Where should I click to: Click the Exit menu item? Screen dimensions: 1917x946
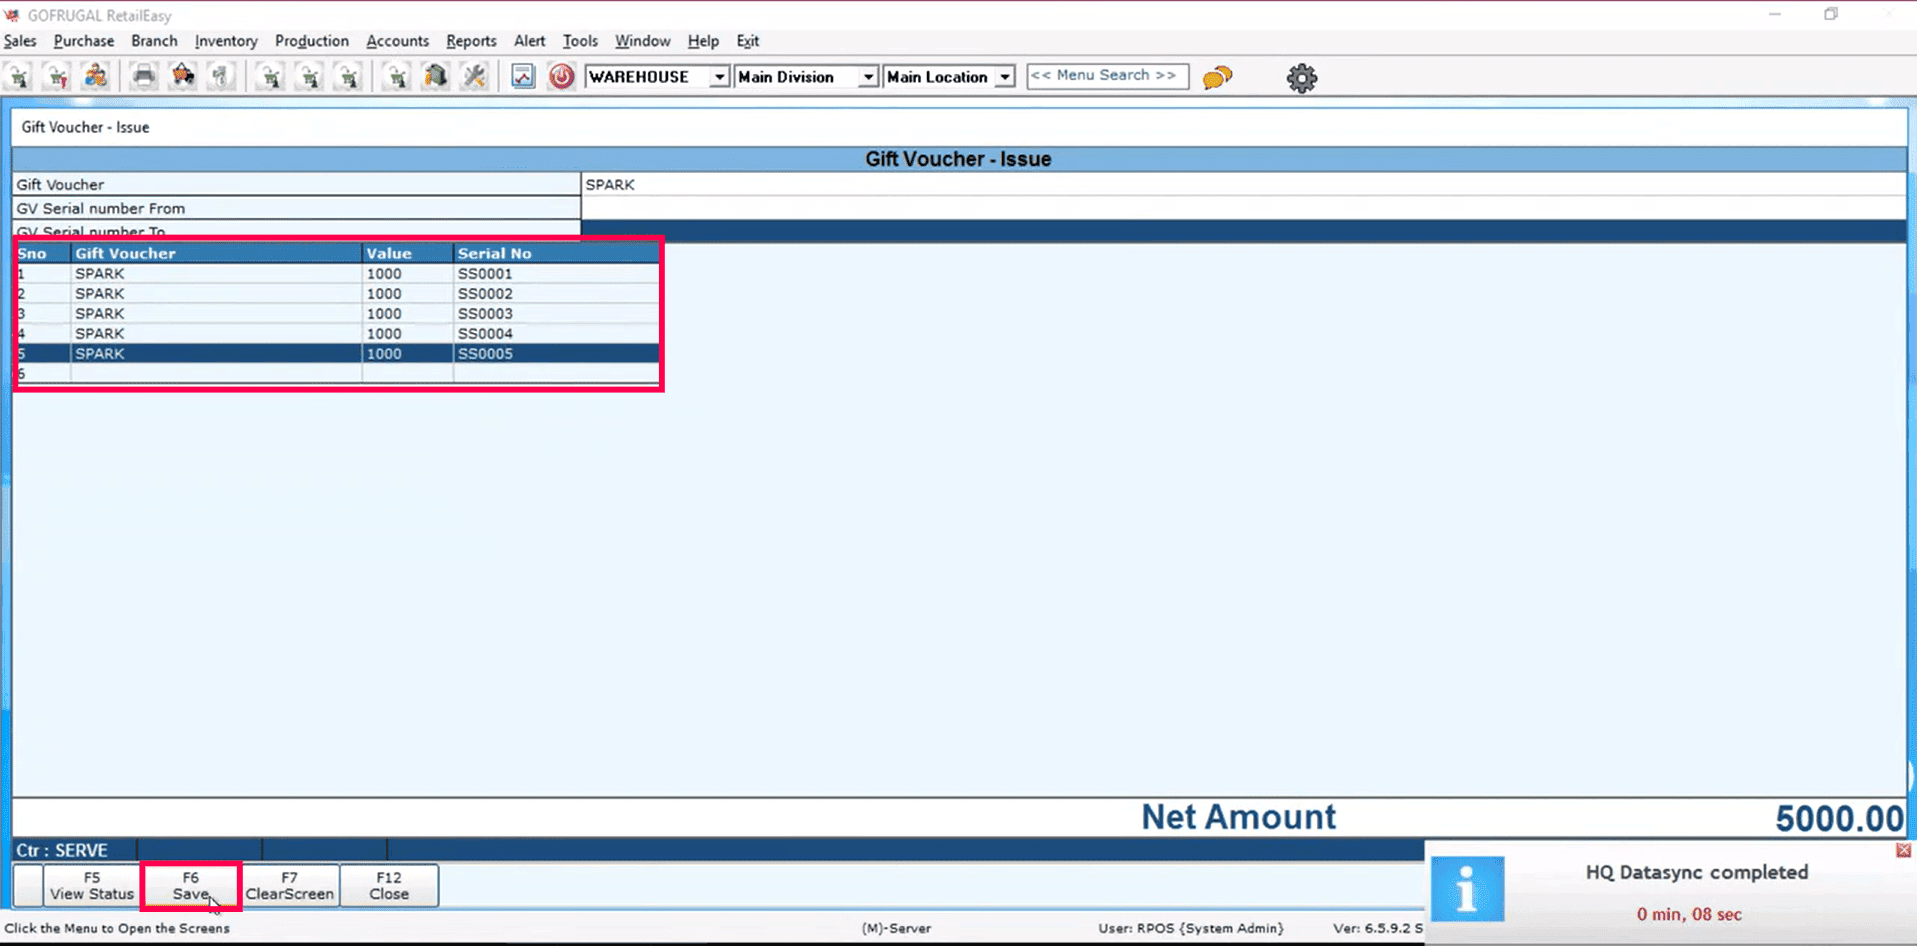click(x=748, y=41)
